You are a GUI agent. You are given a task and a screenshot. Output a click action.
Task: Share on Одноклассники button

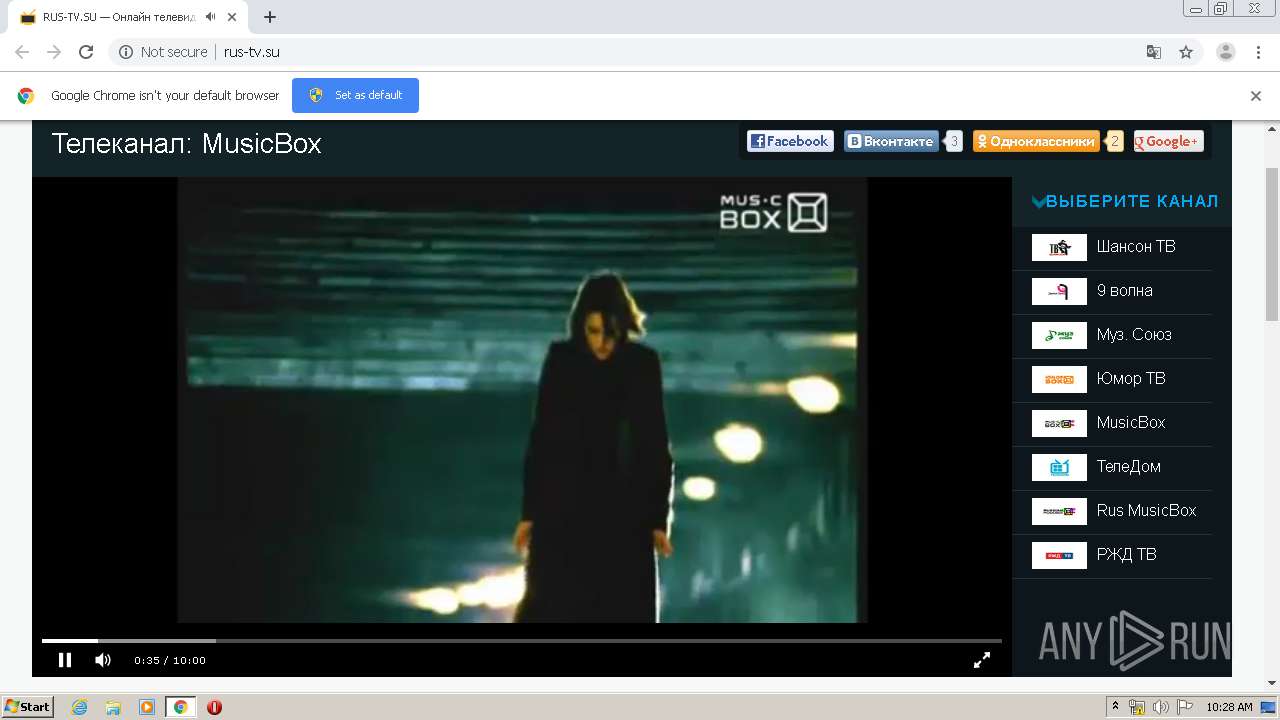1036,142
